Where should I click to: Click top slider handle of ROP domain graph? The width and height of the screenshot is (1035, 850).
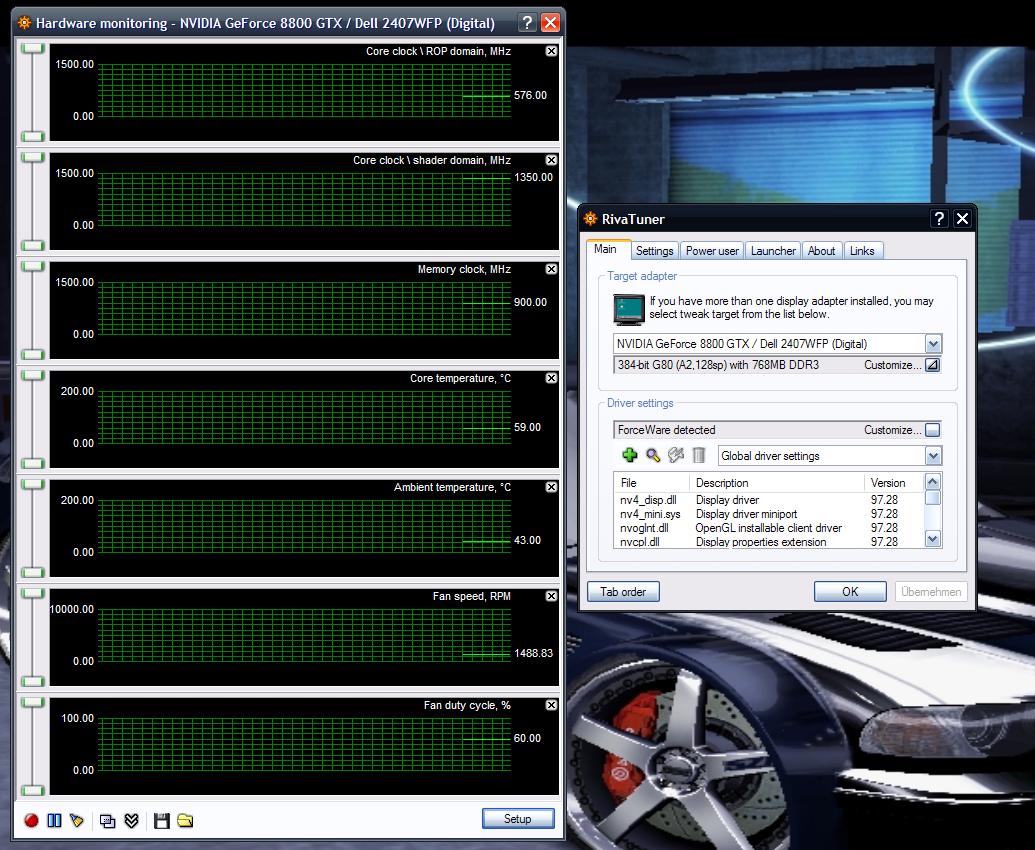point(32,49)
